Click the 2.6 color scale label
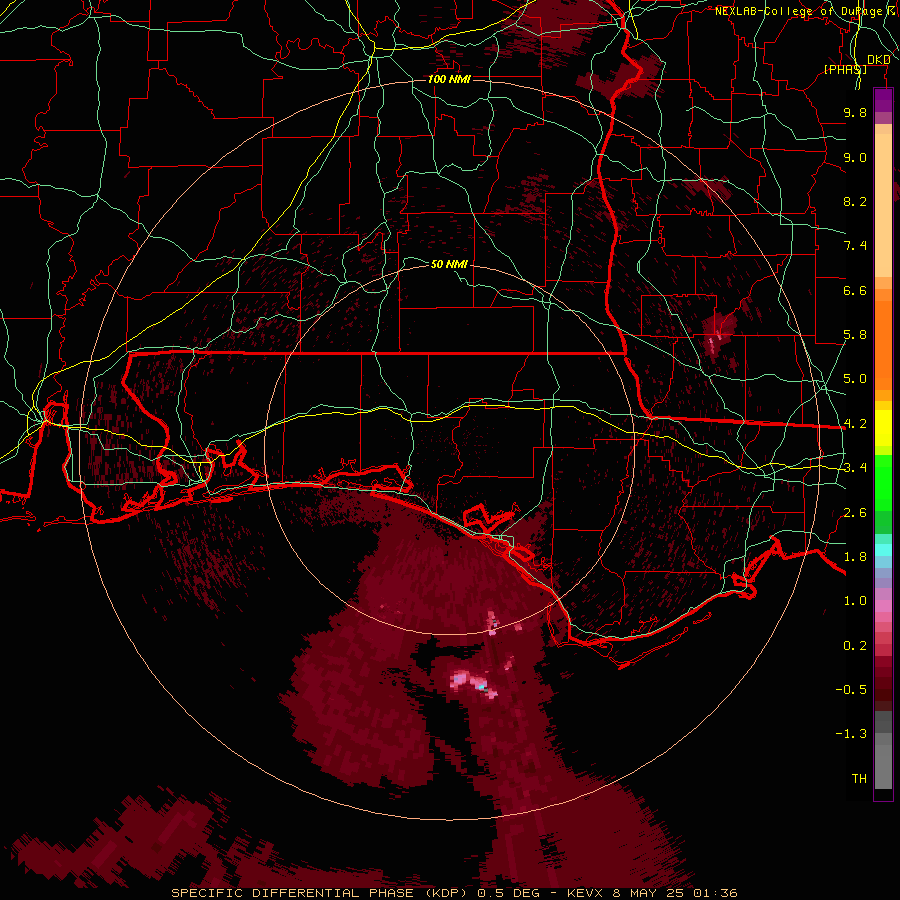 tap(855, 513)
